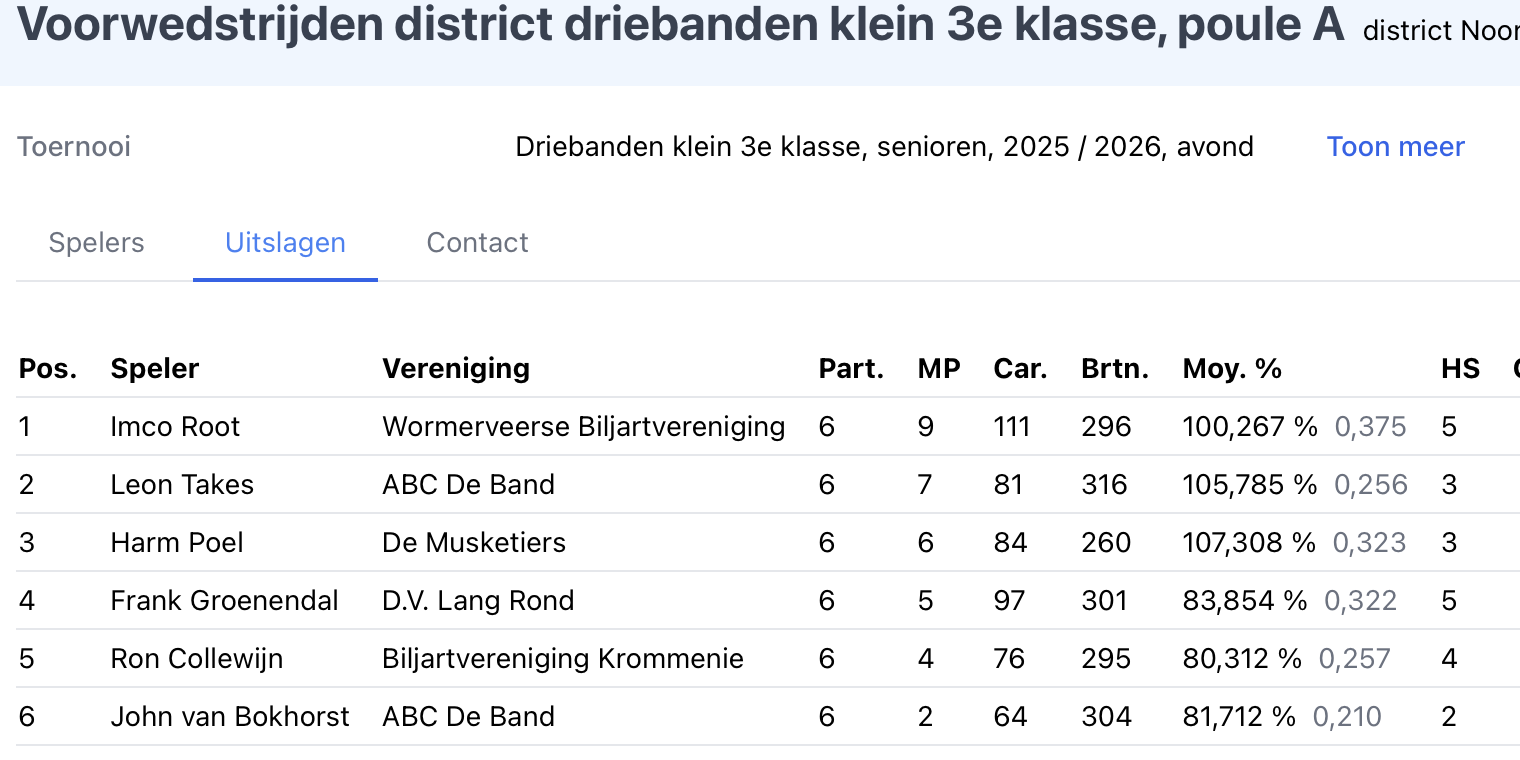Click De Musketiers club cell
1520x760 pixels.
tap(474, 543)
